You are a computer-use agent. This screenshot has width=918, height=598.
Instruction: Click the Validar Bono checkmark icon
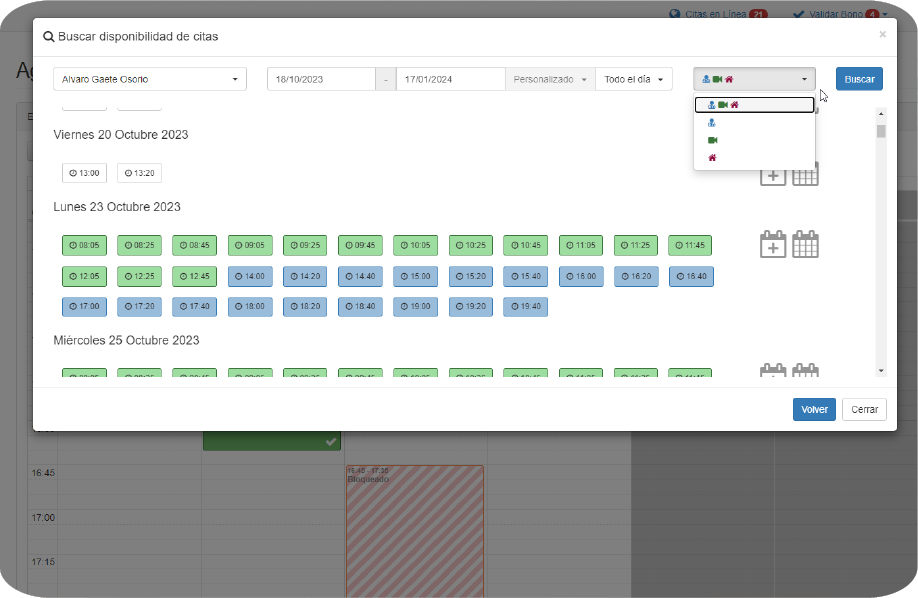798,14
